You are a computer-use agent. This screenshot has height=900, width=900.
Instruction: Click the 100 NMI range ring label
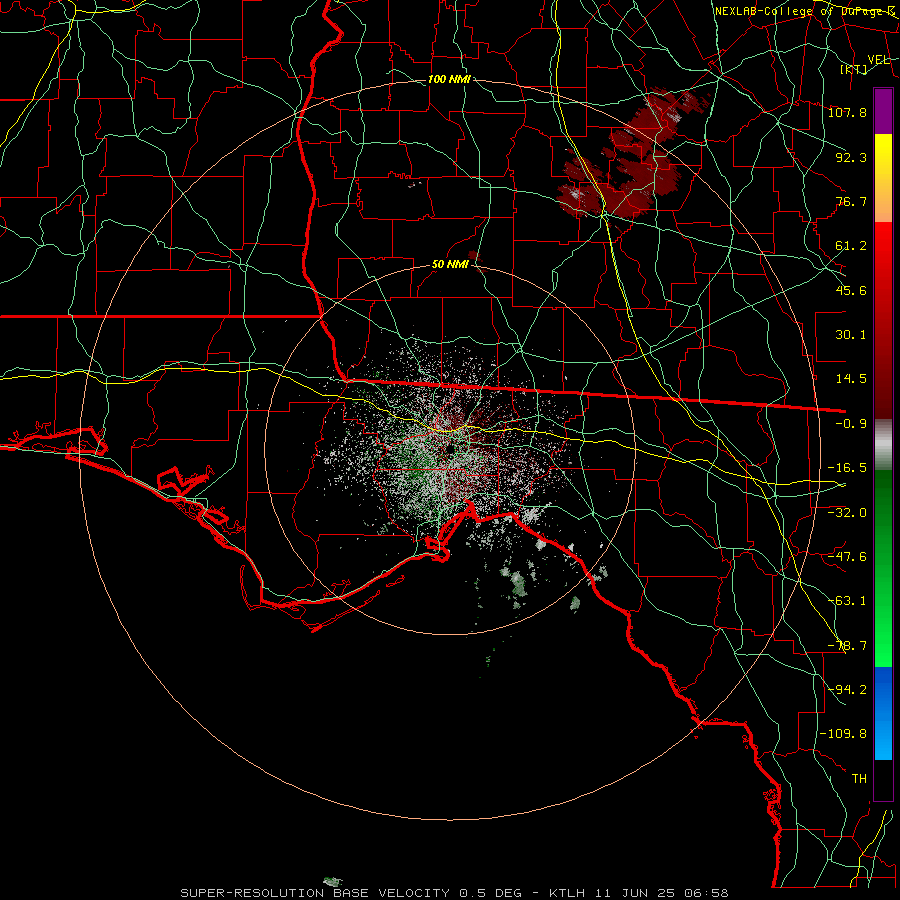click(449, 79)
